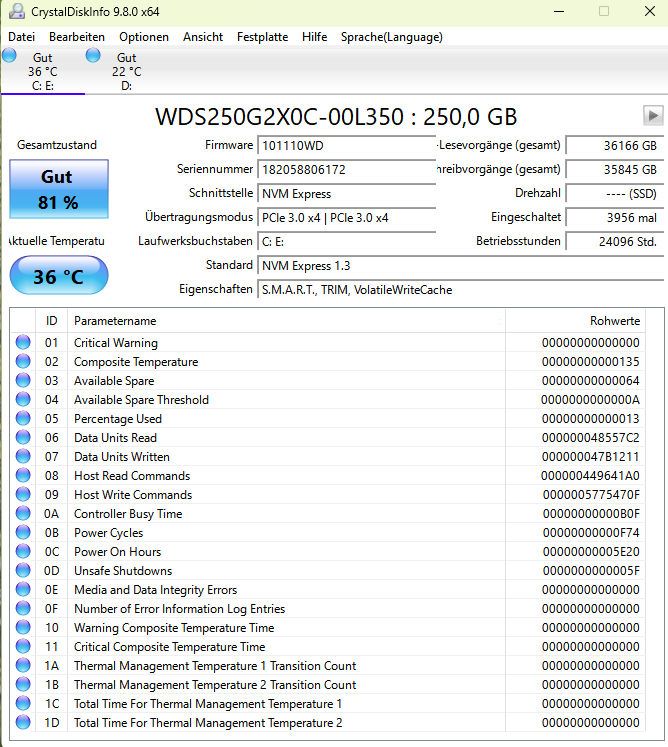Click status icon of Host Write Commands row
The image size is (668, 747).
pos(23,494)
